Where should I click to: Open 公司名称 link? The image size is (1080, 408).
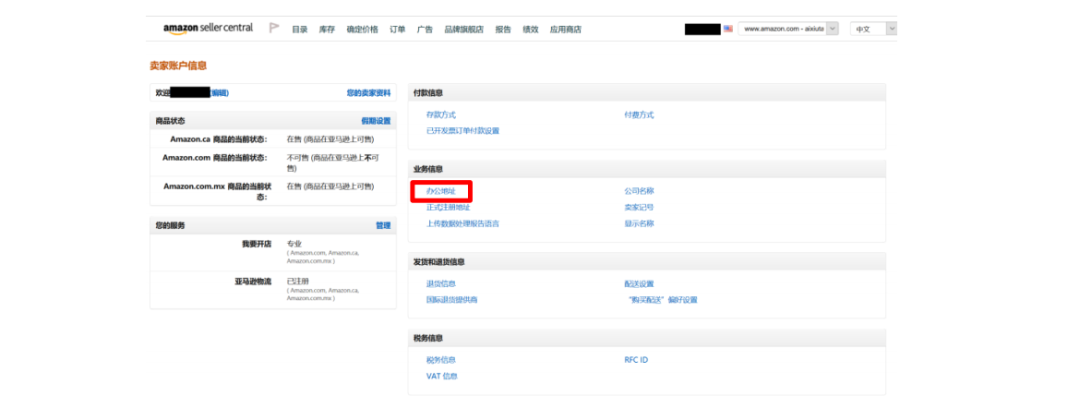pos(639,191)
